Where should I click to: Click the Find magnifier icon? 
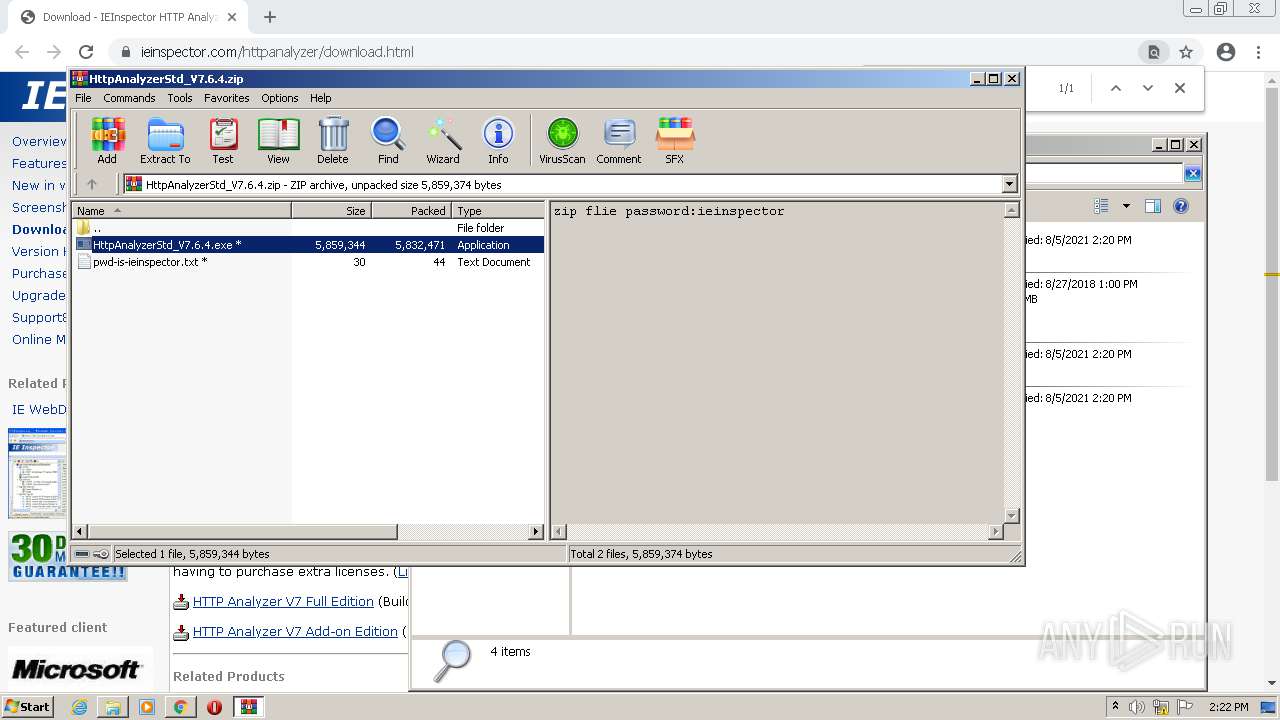pos(388,140)
